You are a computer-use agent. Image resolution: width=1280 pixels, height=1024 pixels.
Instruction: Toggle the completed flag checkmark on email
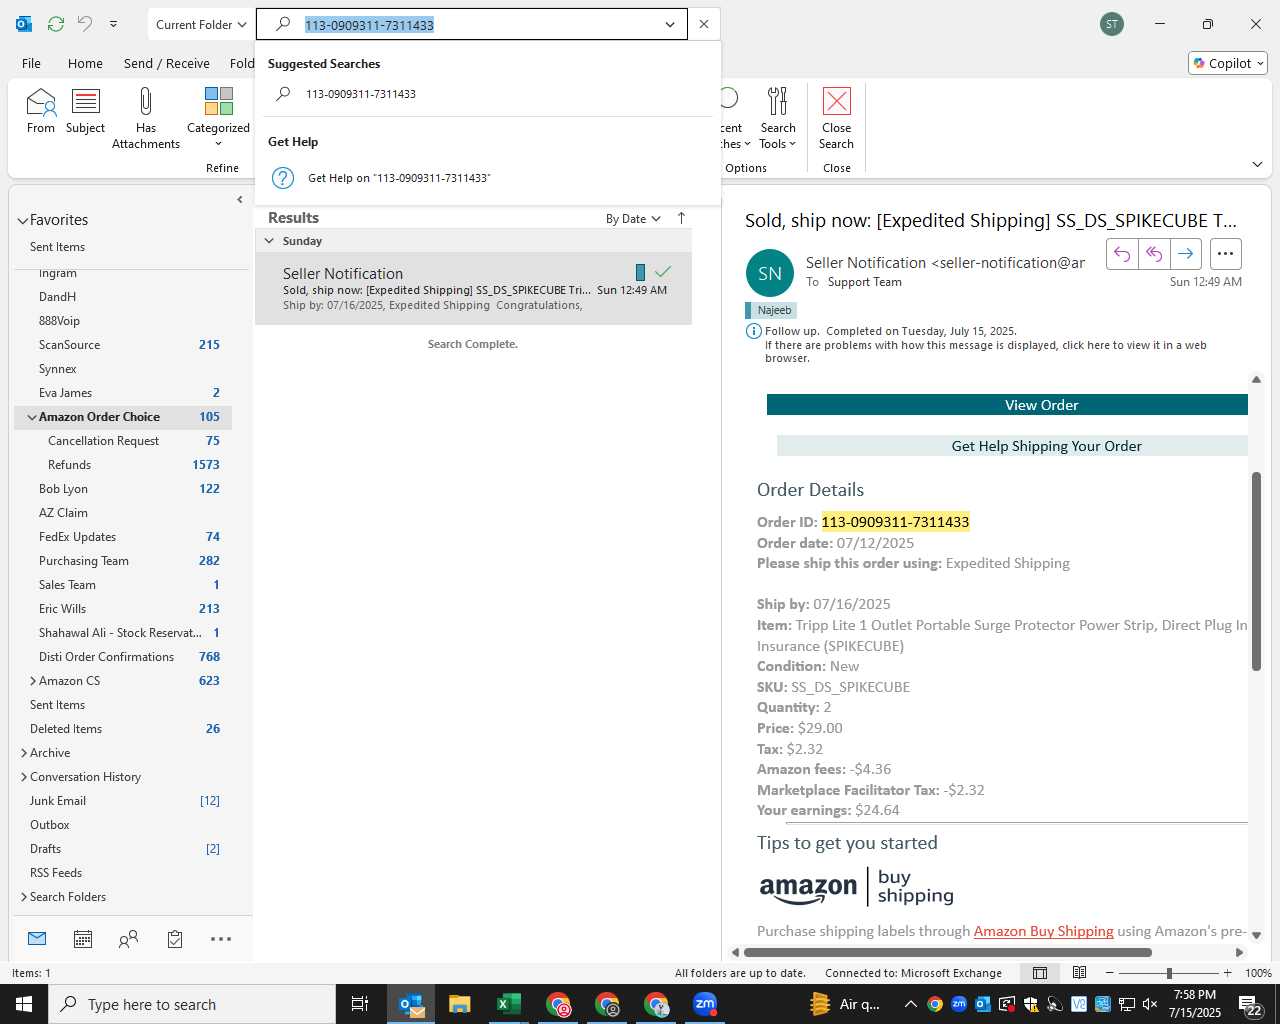[663, 272]
